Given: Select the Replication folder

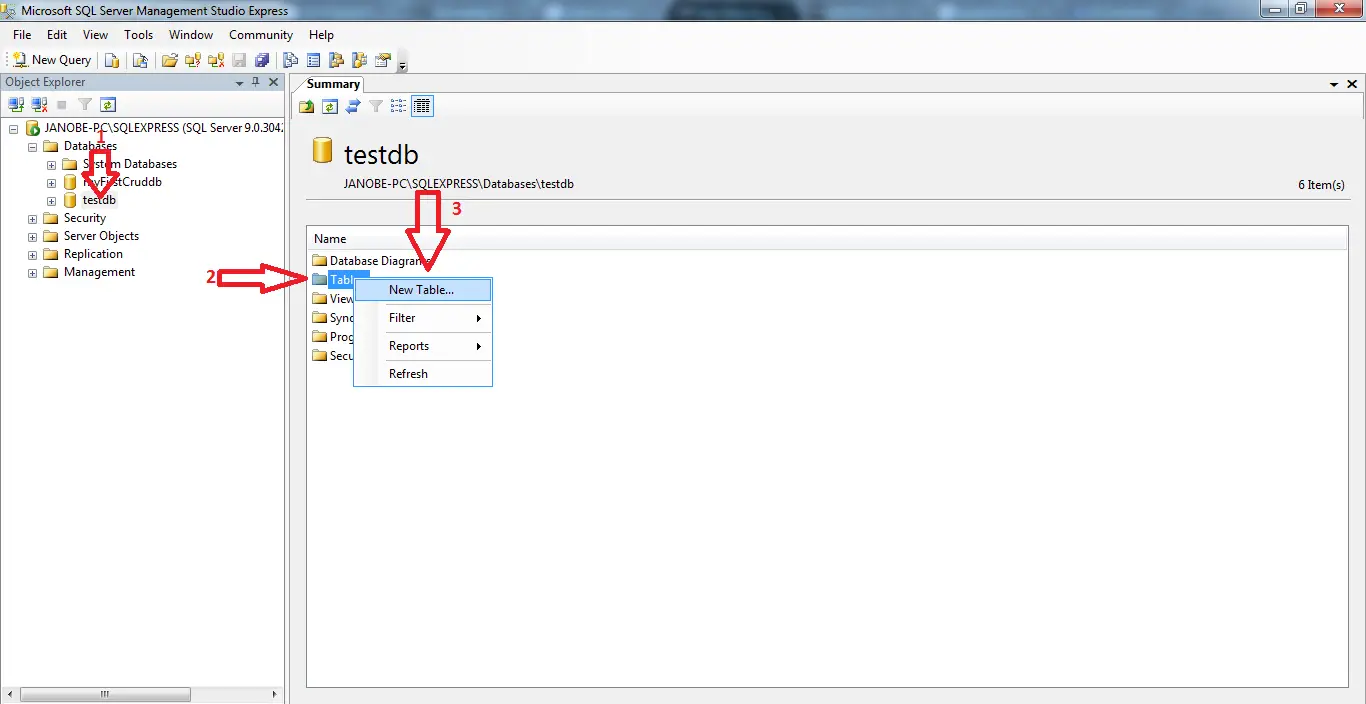Looking at the screenshot, I should [x=93, y=254].
